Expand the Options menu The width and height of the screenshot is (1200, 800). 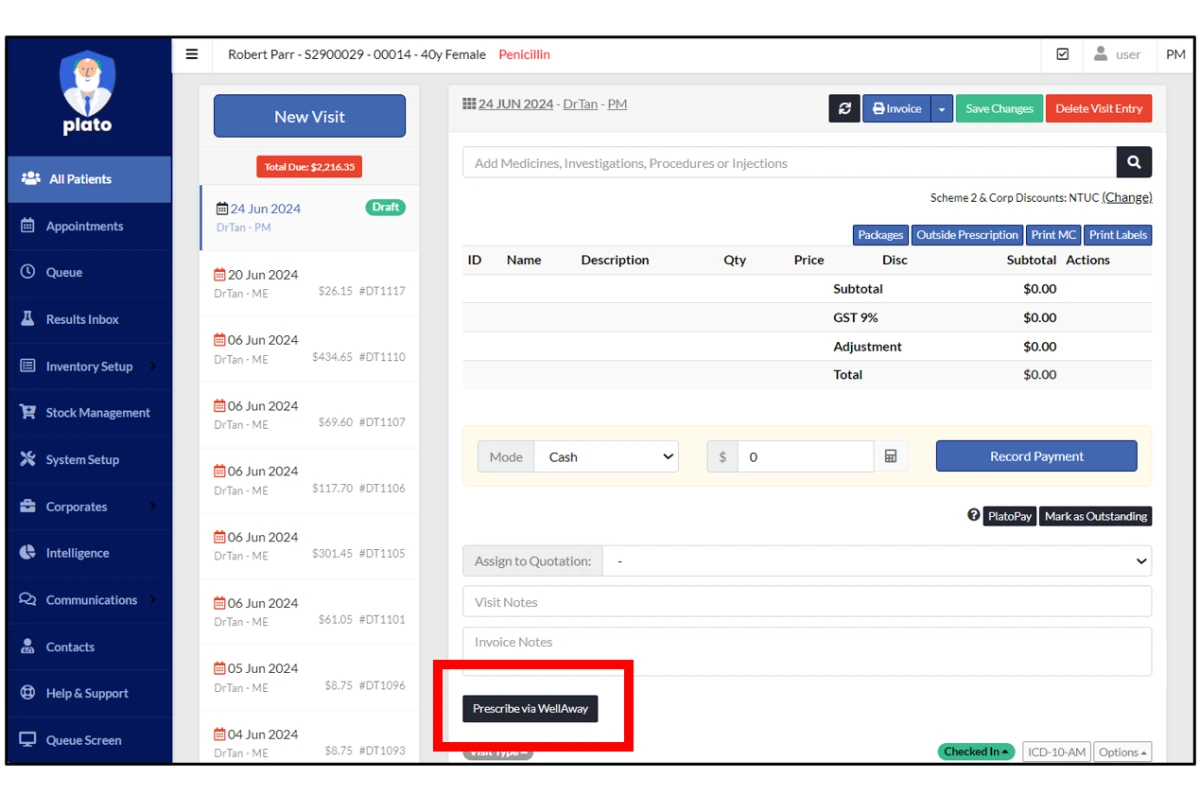[x=1123, y=752]
